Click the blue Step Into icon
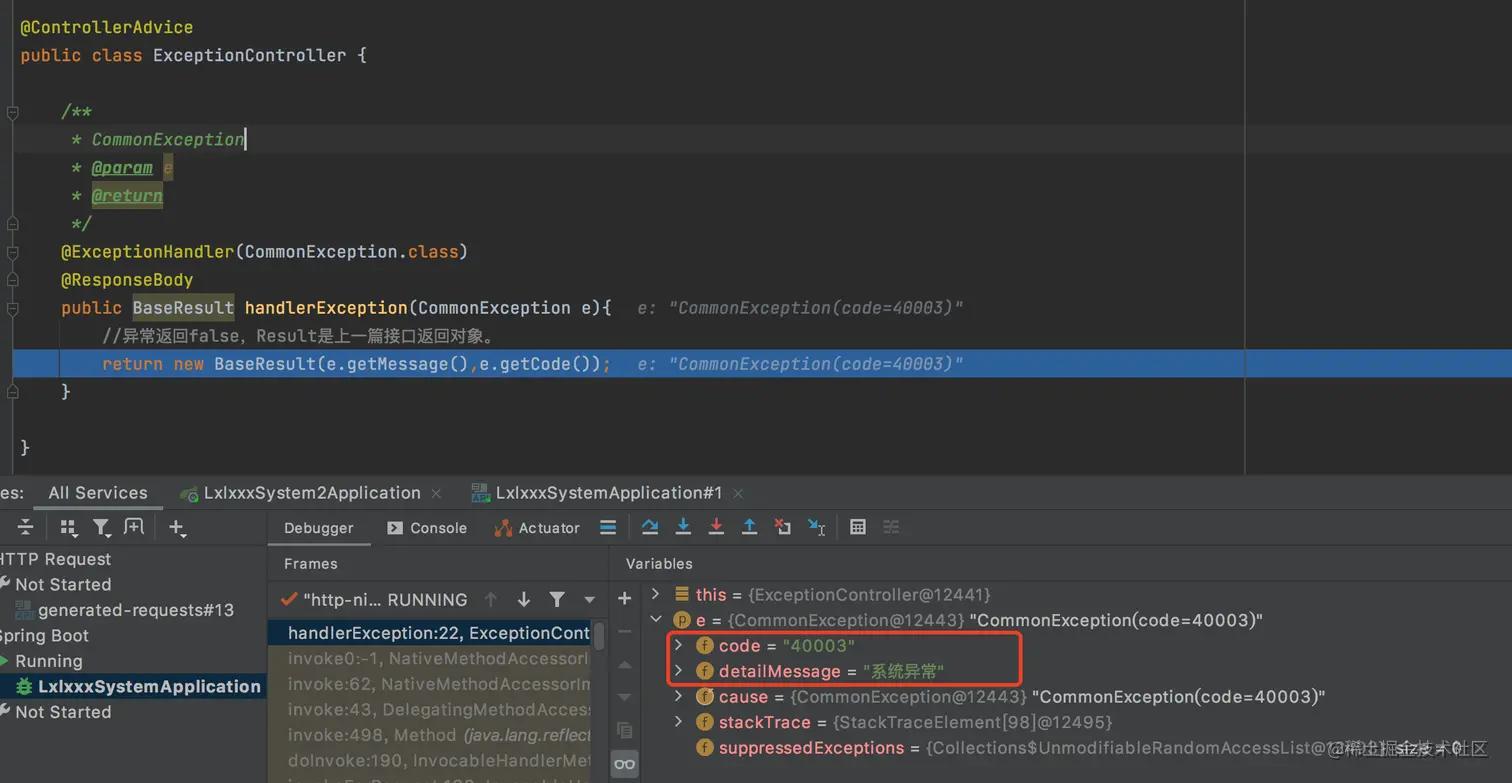1512x783 pixels. point(683,527)
